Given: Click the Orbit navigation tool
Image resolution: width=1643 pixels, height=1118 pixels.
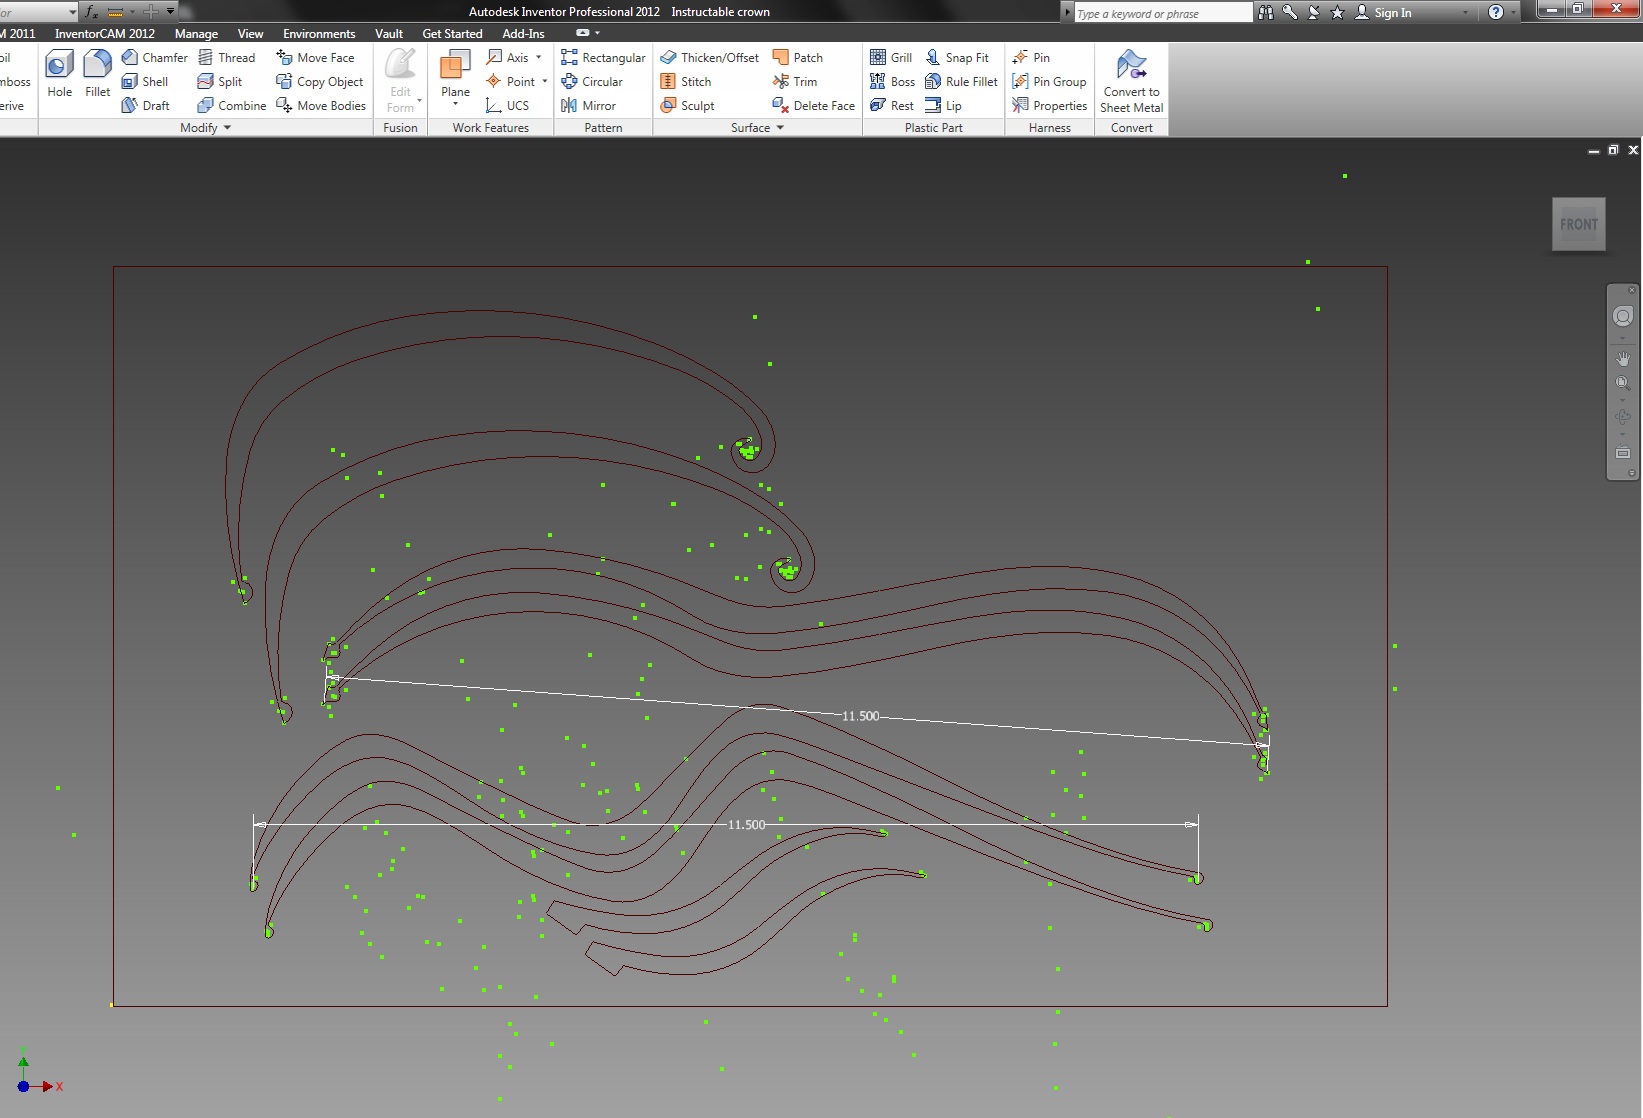Looking at the screenshot, I should 1622,418.
